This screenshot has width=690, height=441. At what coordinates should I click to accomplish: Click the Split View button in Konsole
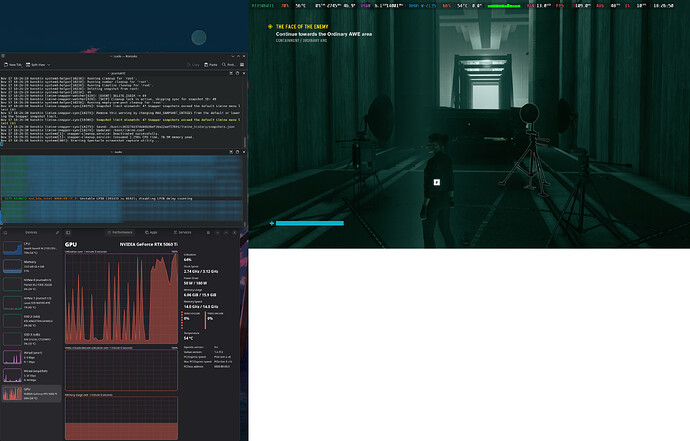(x=35, y=65)
